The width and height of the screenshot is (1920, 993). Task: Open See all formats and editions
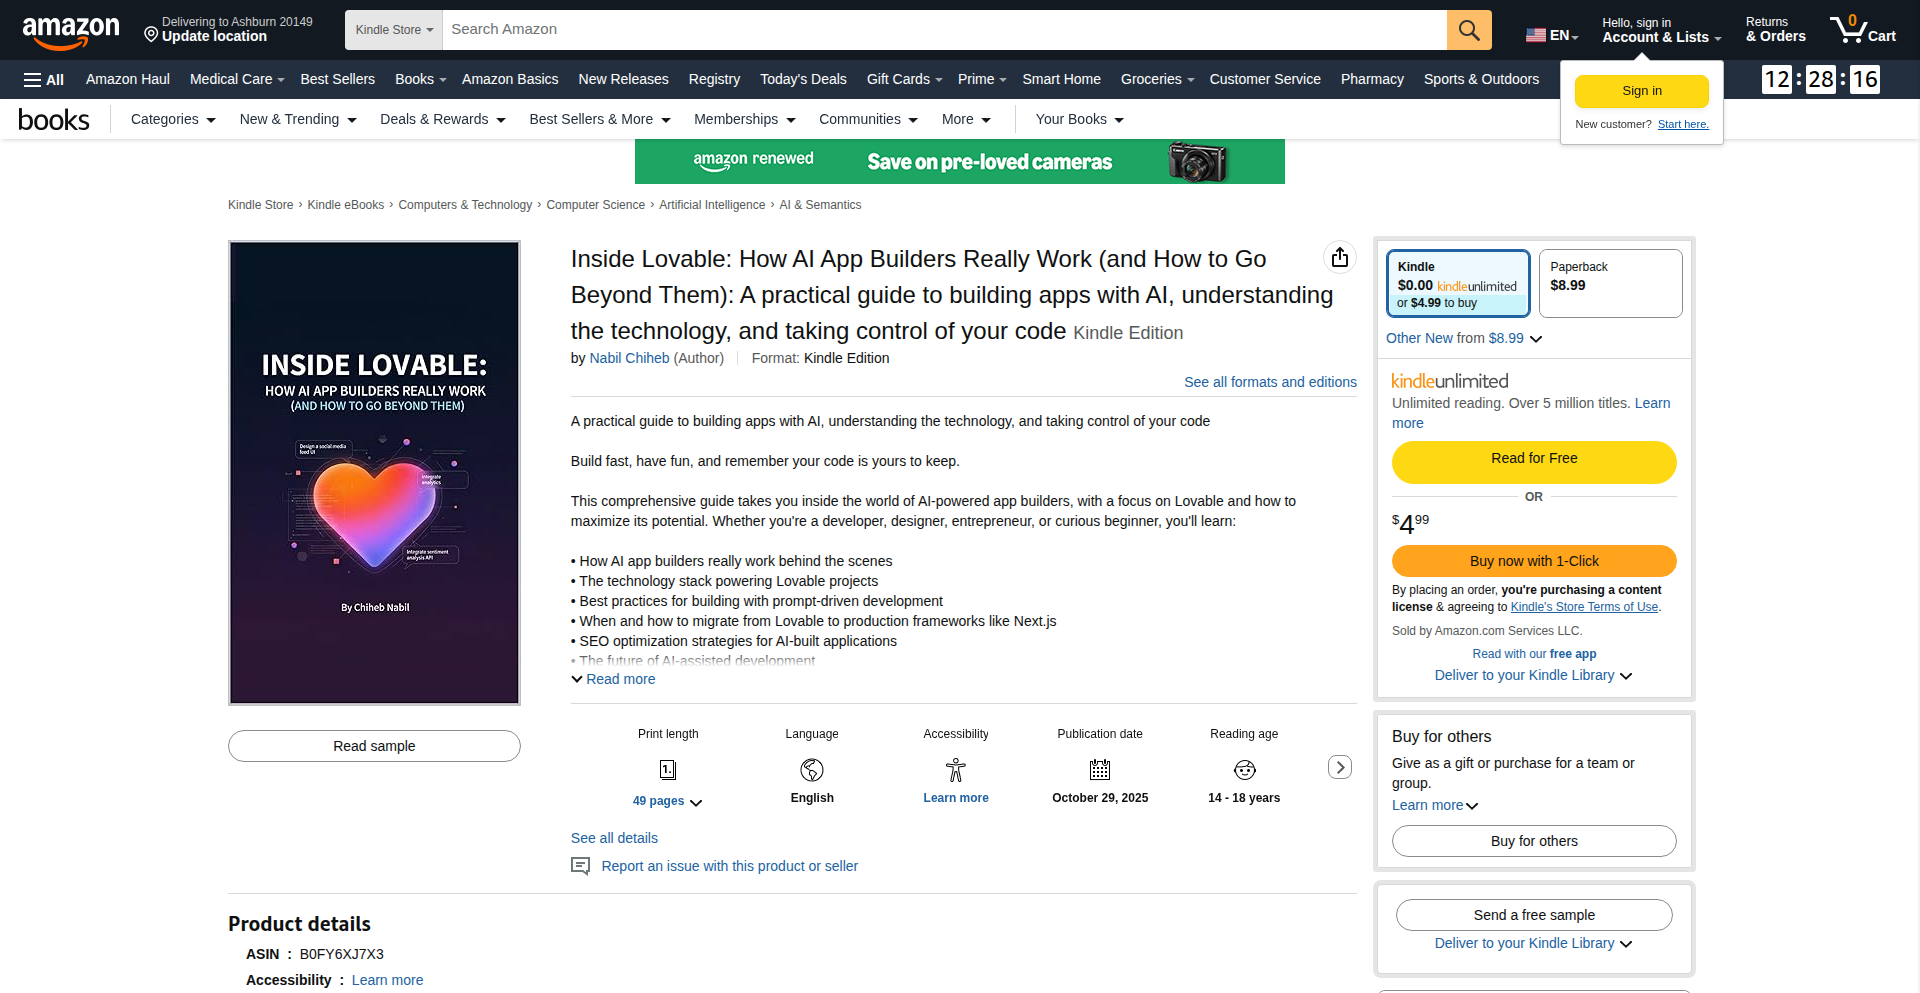point(1270,382)
